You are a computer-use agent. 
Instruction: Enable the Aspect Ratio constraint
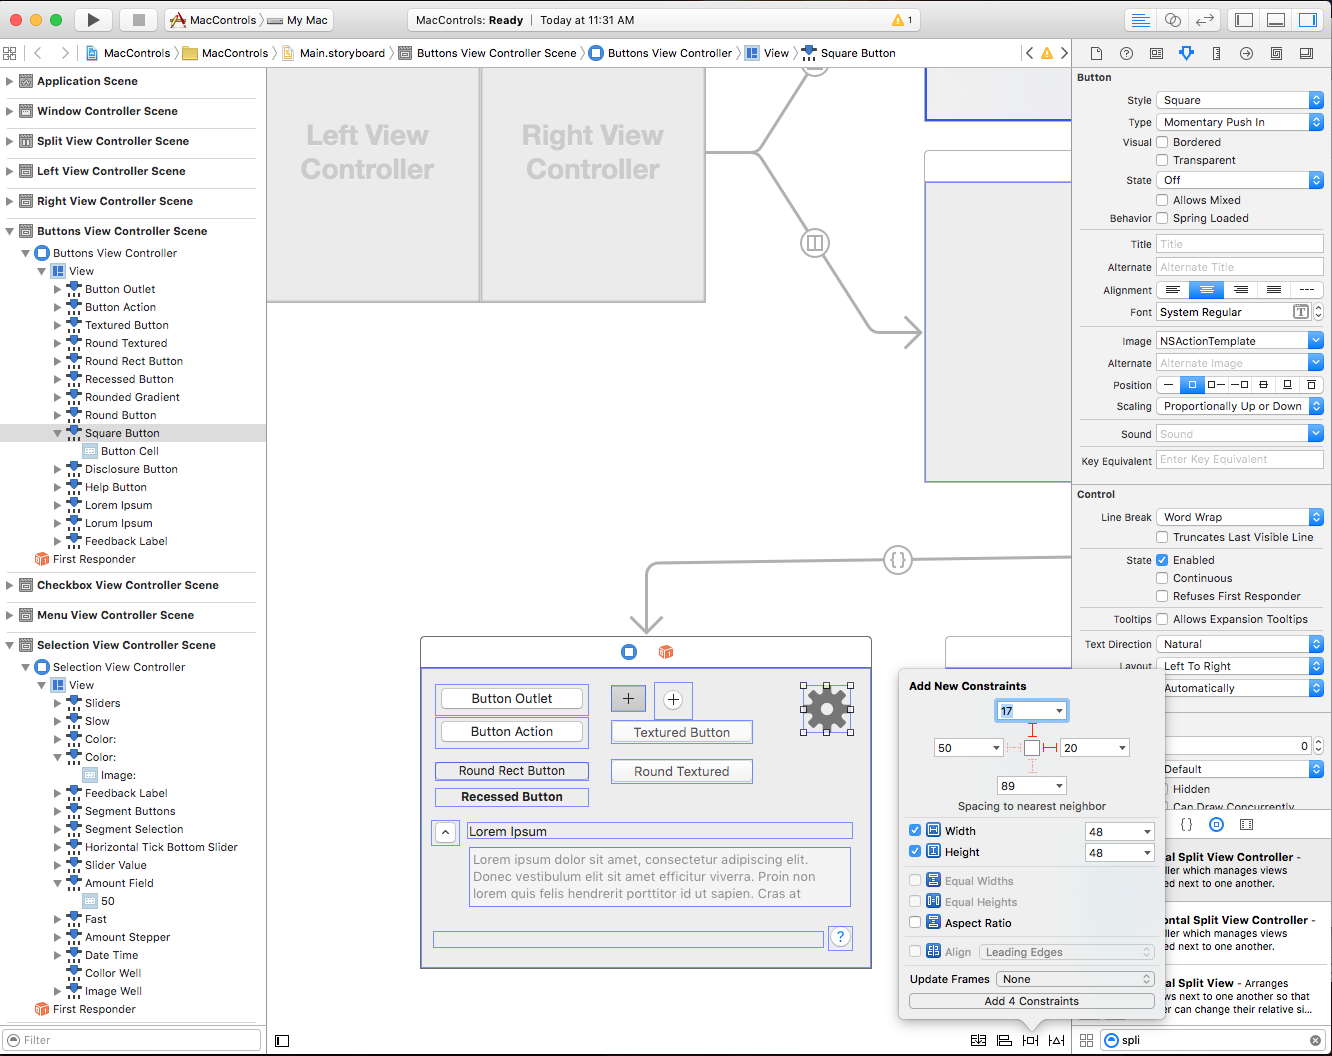click(x=915, y=922)
